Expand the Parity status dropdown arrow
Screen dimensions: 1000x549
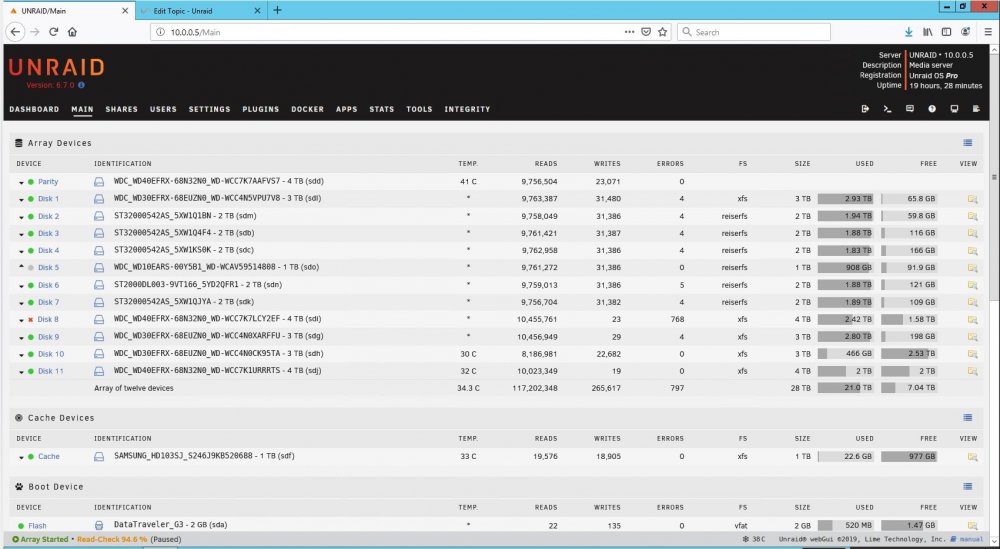click(21, 182)
